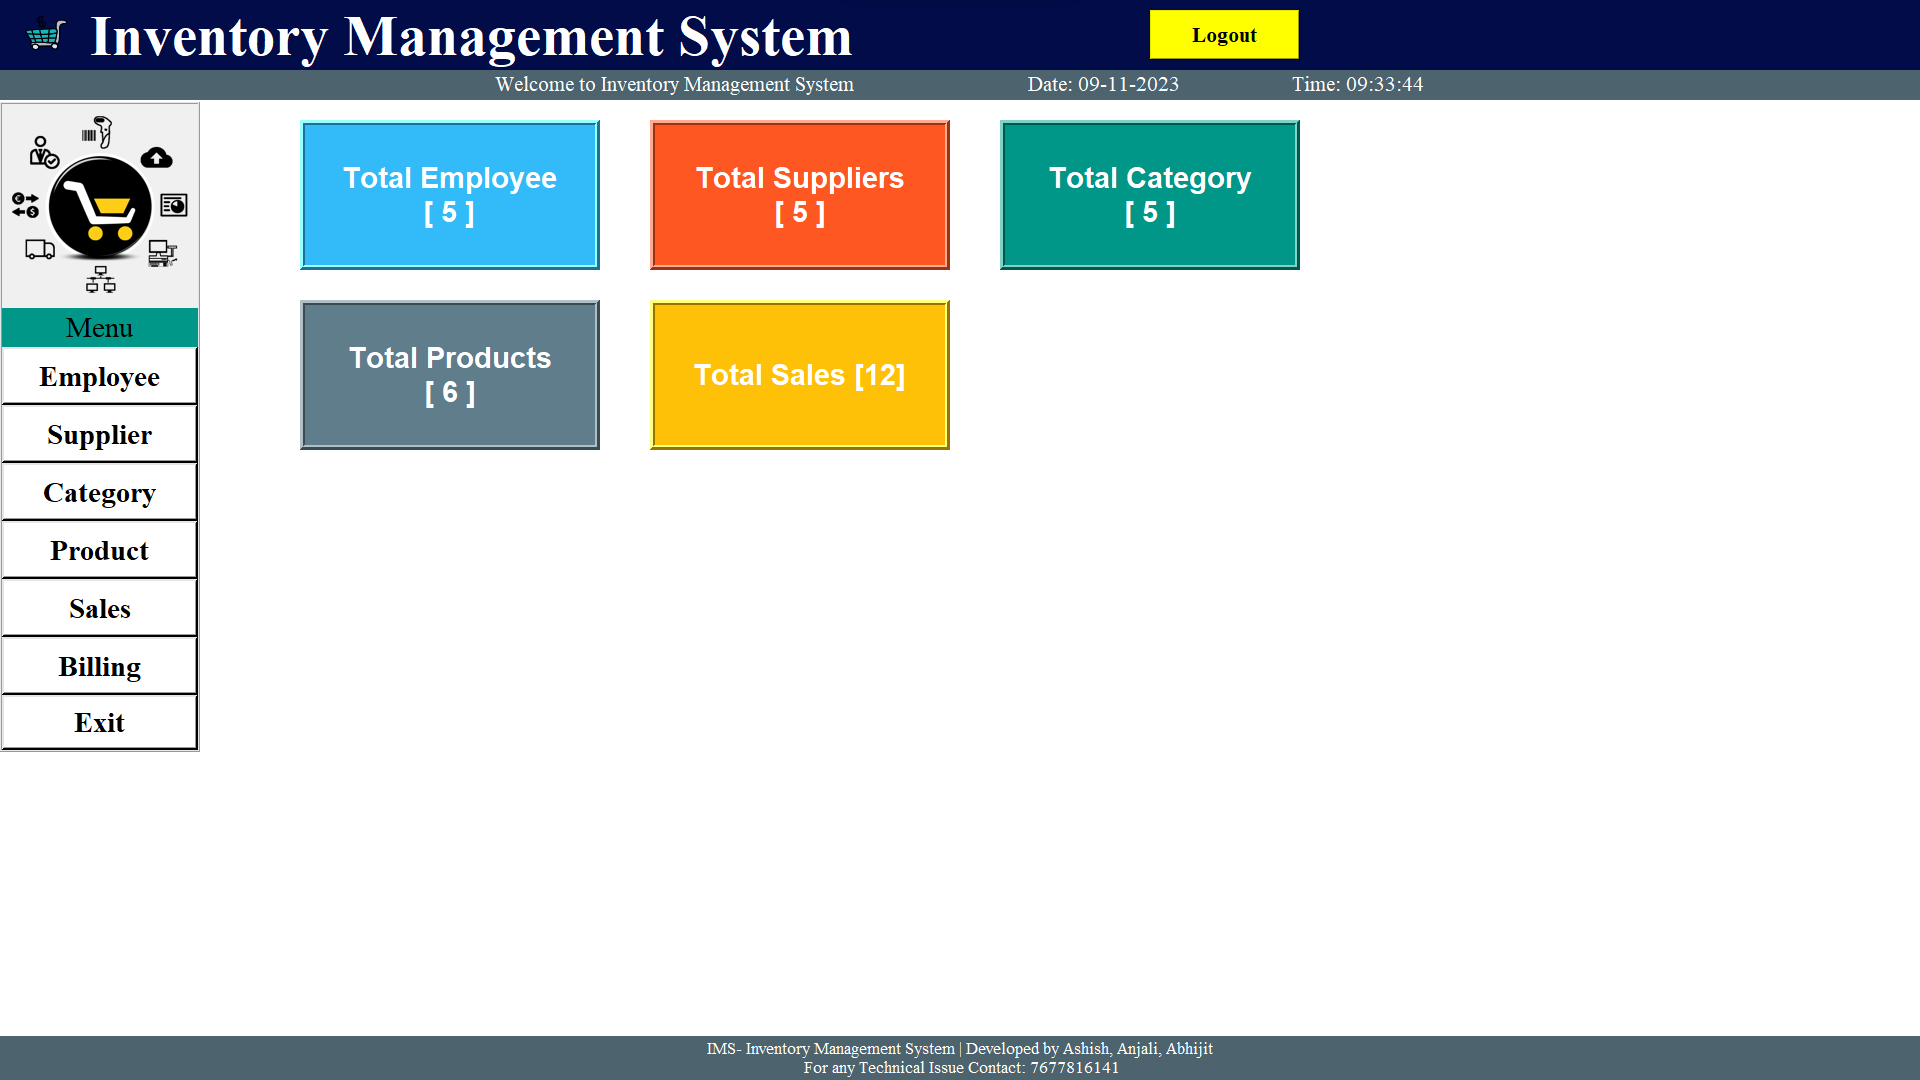Click the yellow Logout button
This screenshot has height=1080, width=1920.
tap(1223, 34)
